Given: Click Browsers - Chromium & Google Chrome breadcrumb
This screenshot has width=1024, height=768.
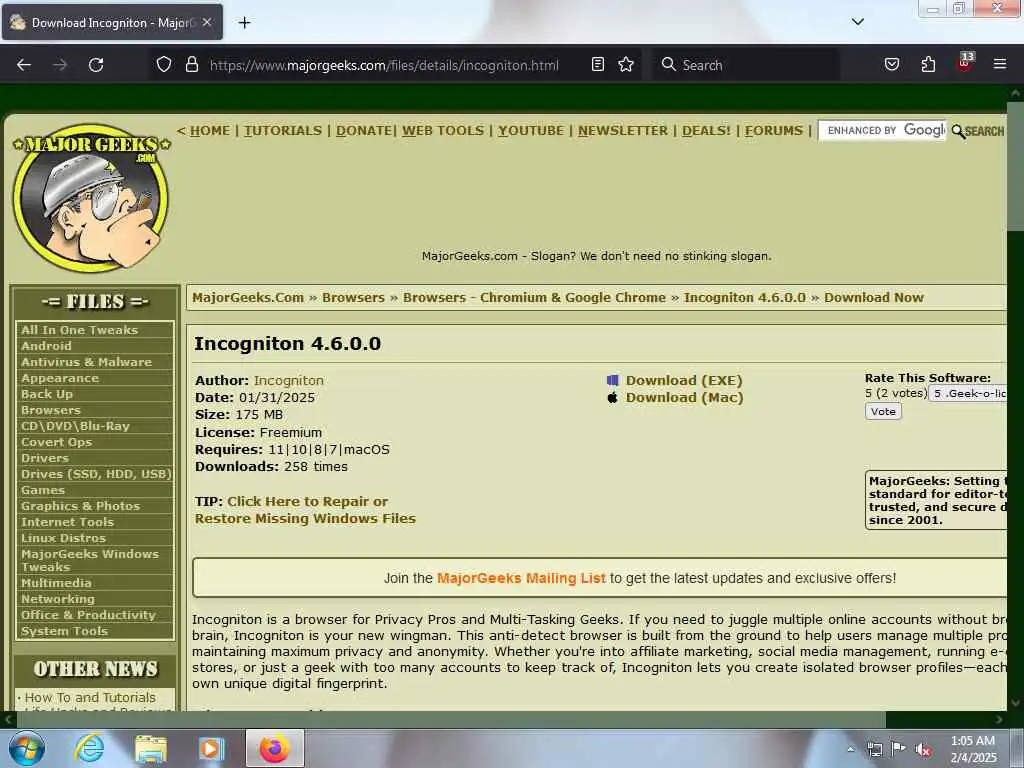Looking at the screenshot, I should [534, 298].
